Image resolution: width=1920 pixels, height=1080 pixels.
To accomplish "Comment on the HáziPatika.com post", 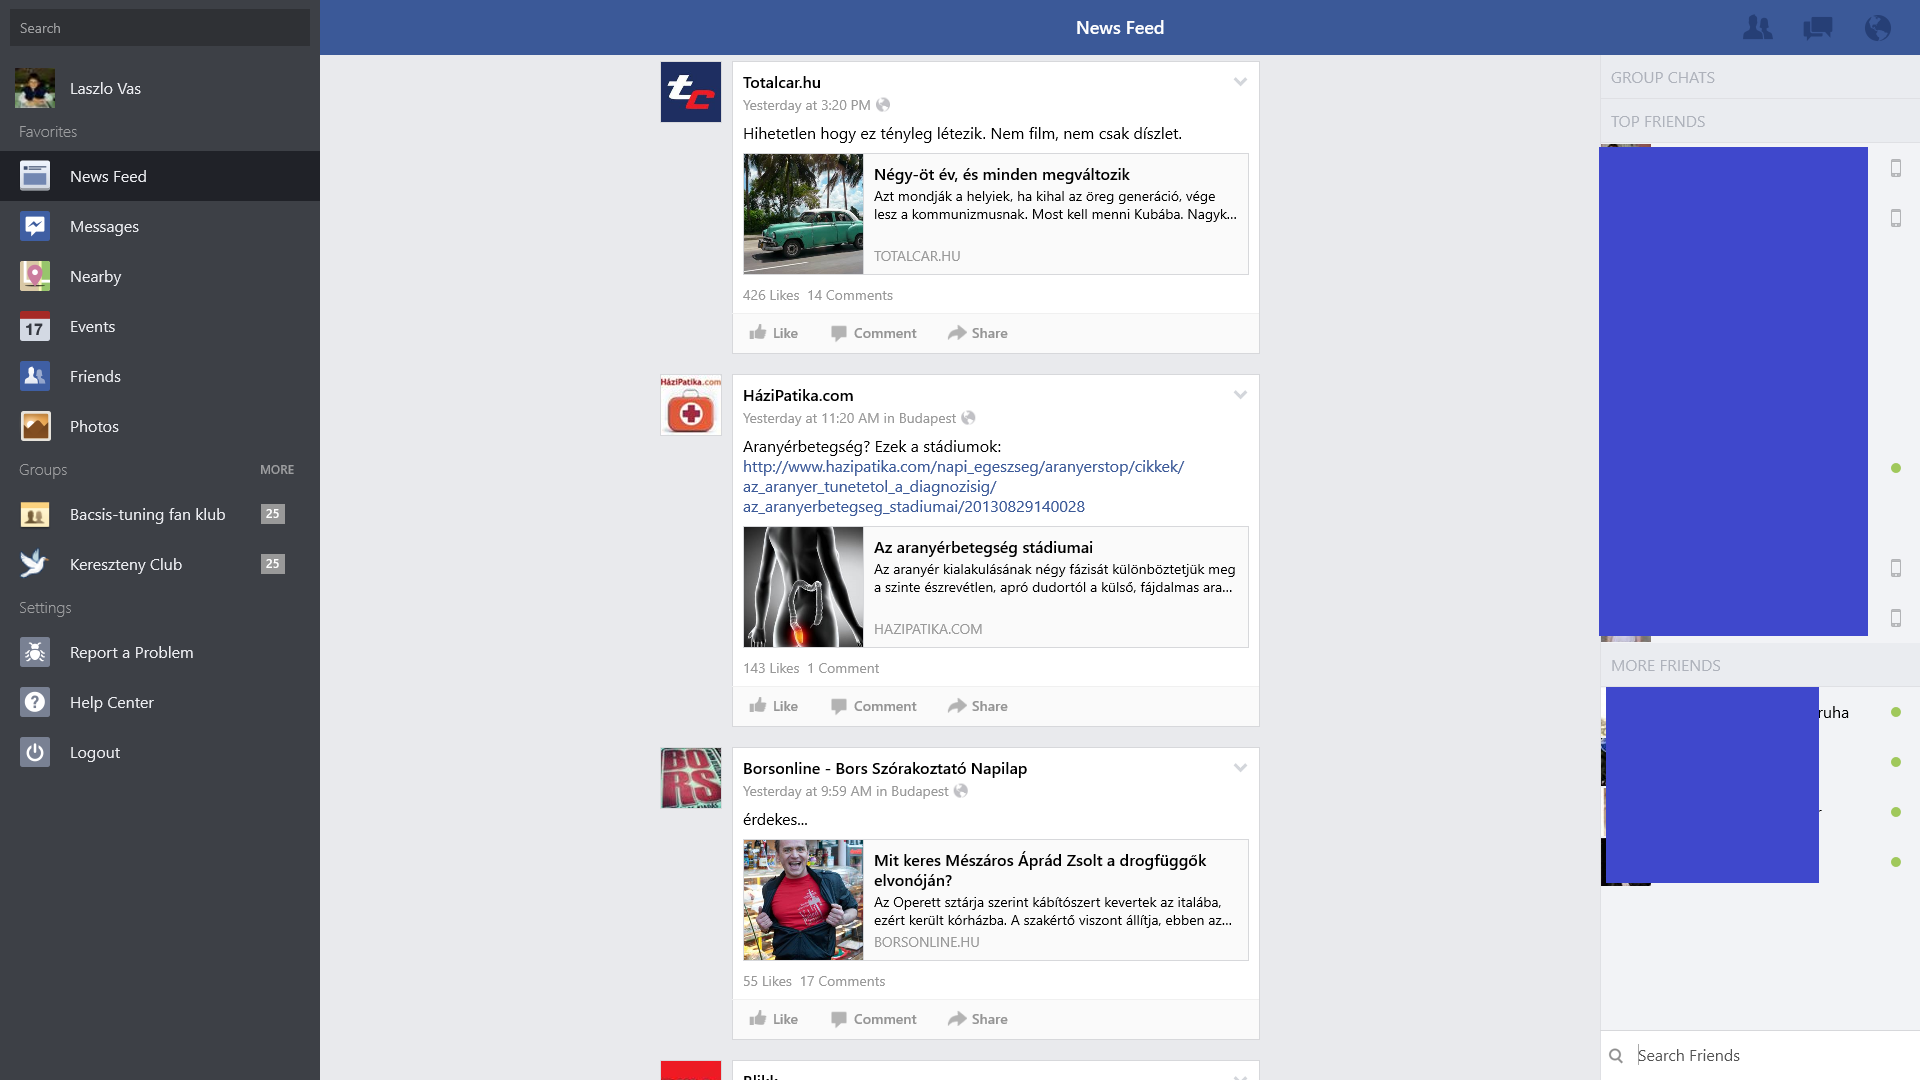I will (873, 706).
